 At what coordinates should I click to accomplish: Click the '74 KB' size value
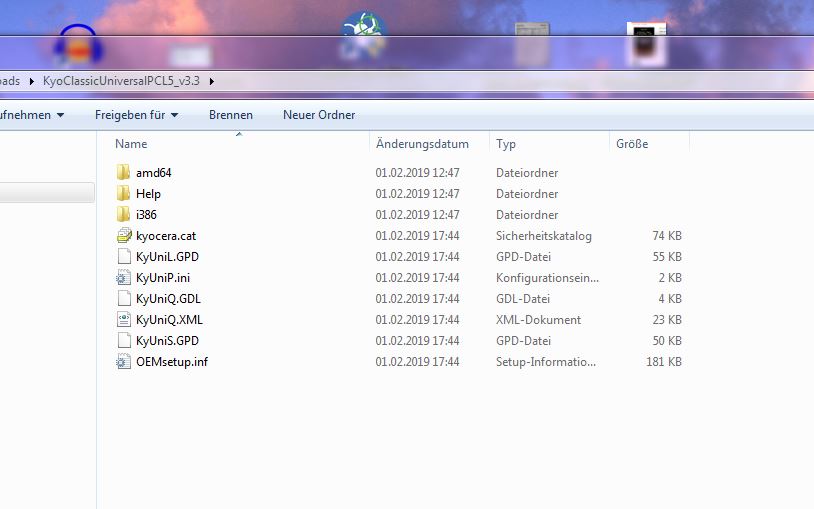point(667,236)
